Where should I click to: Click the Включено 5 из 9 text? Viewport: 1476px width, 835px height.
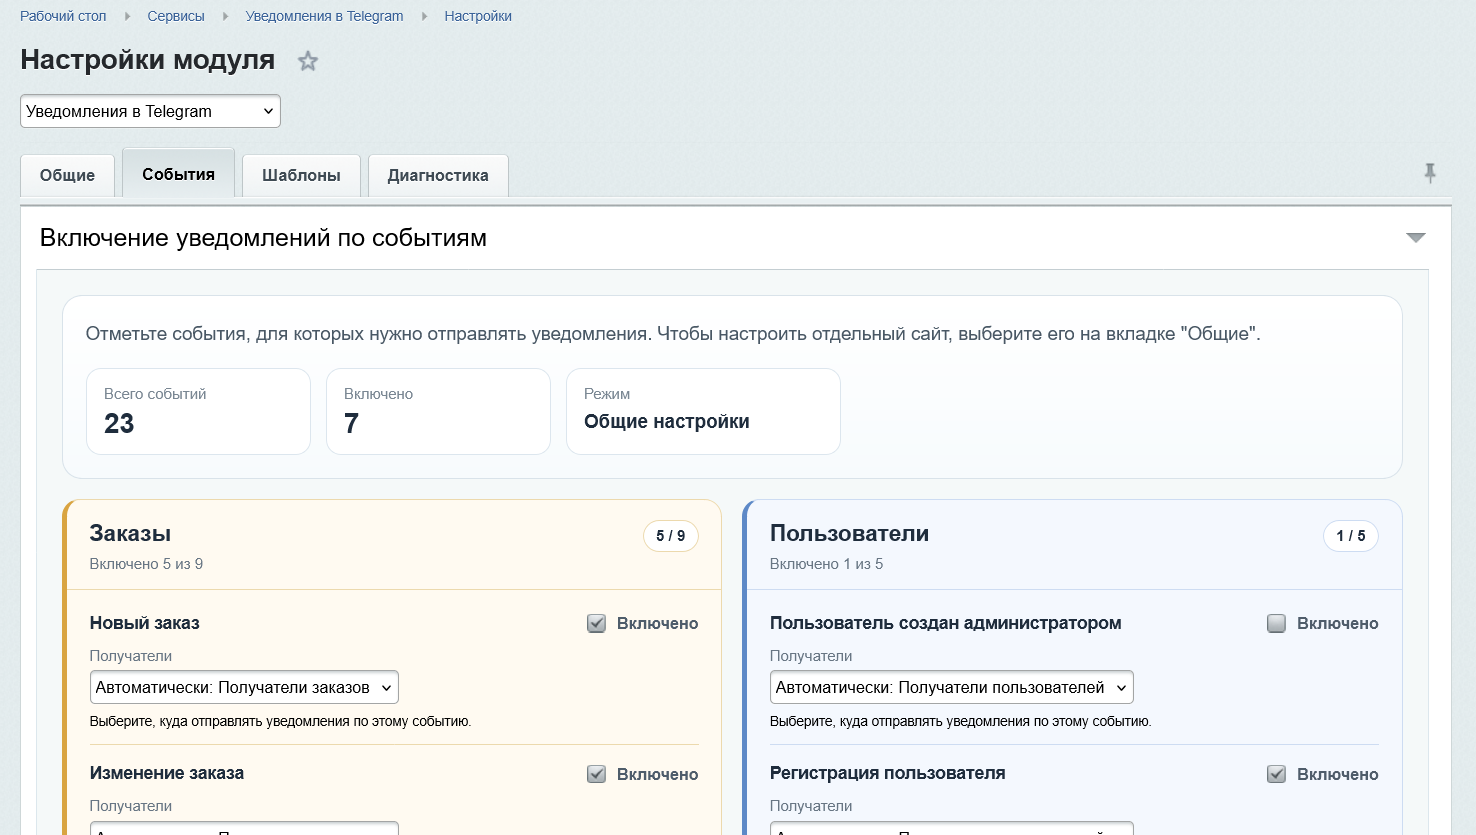[146, 564]
